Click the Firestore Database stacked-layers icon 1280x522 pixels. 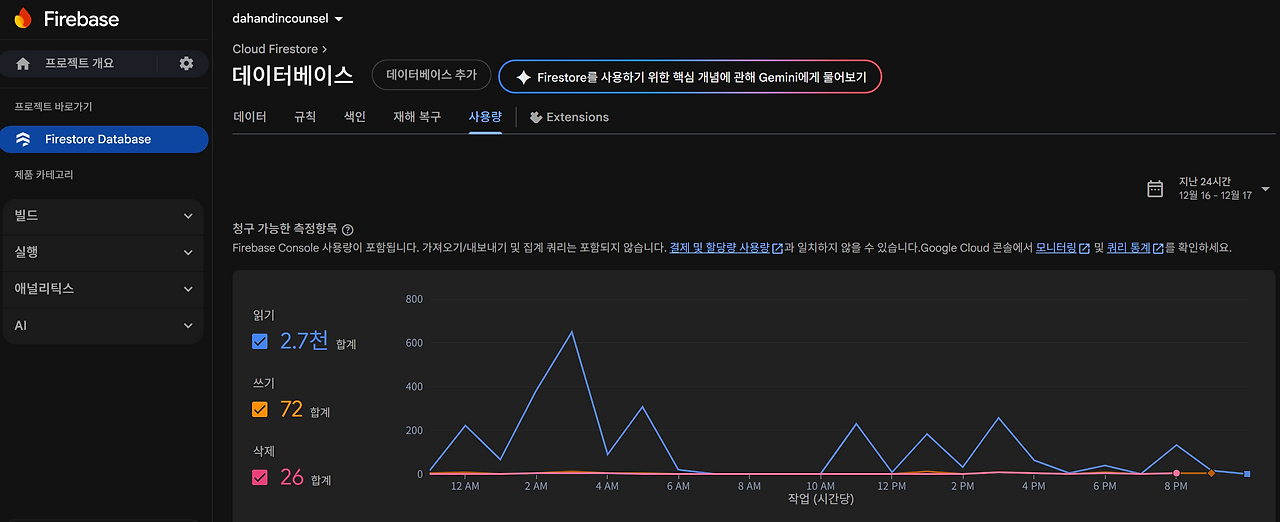[x=23, y=139]
